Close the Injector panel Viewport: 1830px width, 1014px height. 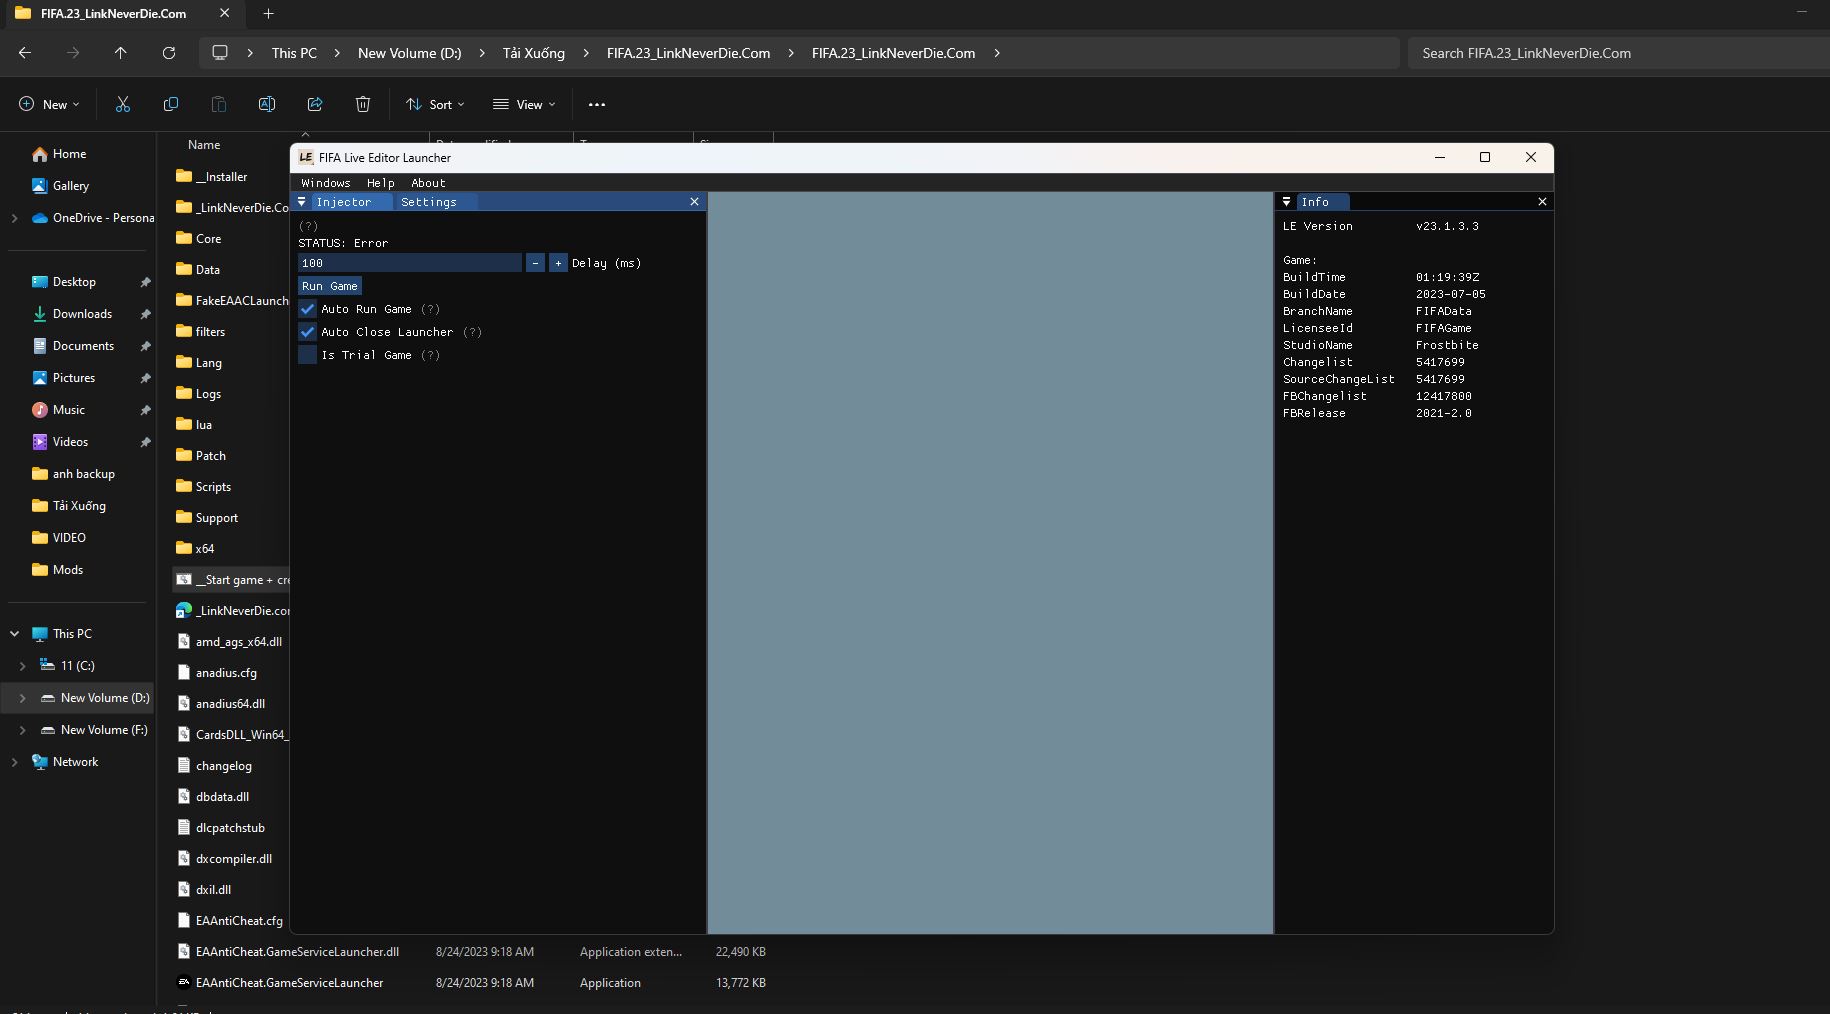(x=694, y=202)
